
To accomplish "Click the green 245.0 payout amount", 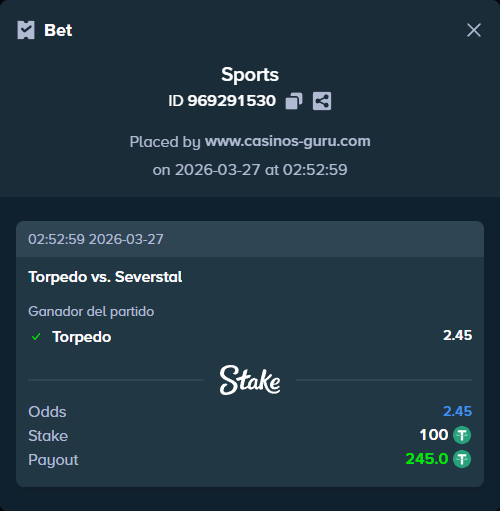I will pos(427,459).
